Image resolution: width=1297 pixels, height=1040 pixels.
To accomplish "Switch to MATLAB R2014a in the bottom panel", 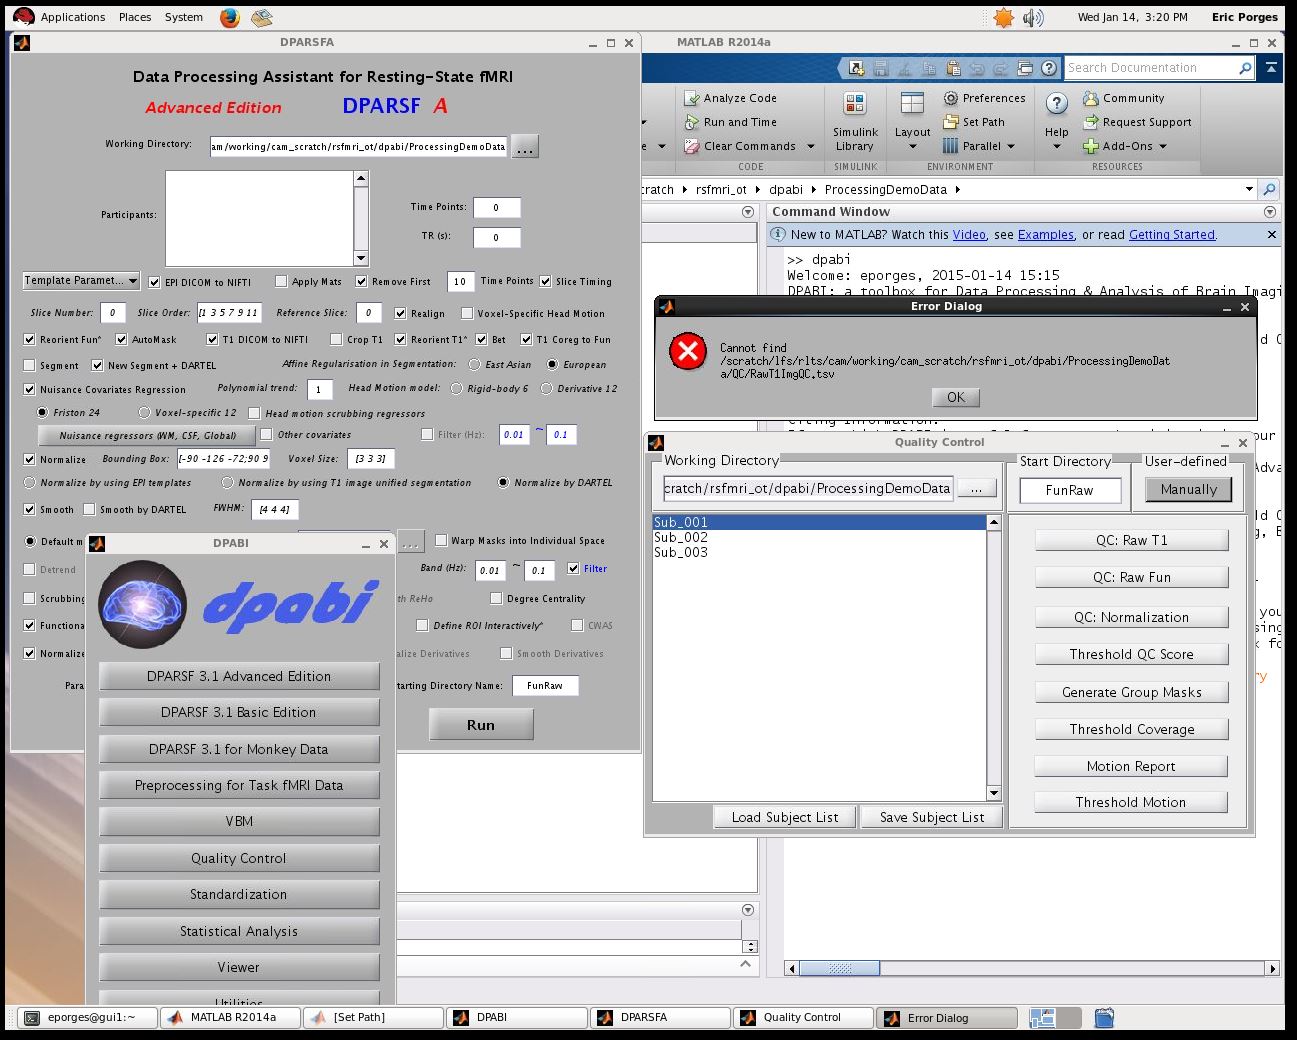I will pyautogui.click(x=230, y=1017).
